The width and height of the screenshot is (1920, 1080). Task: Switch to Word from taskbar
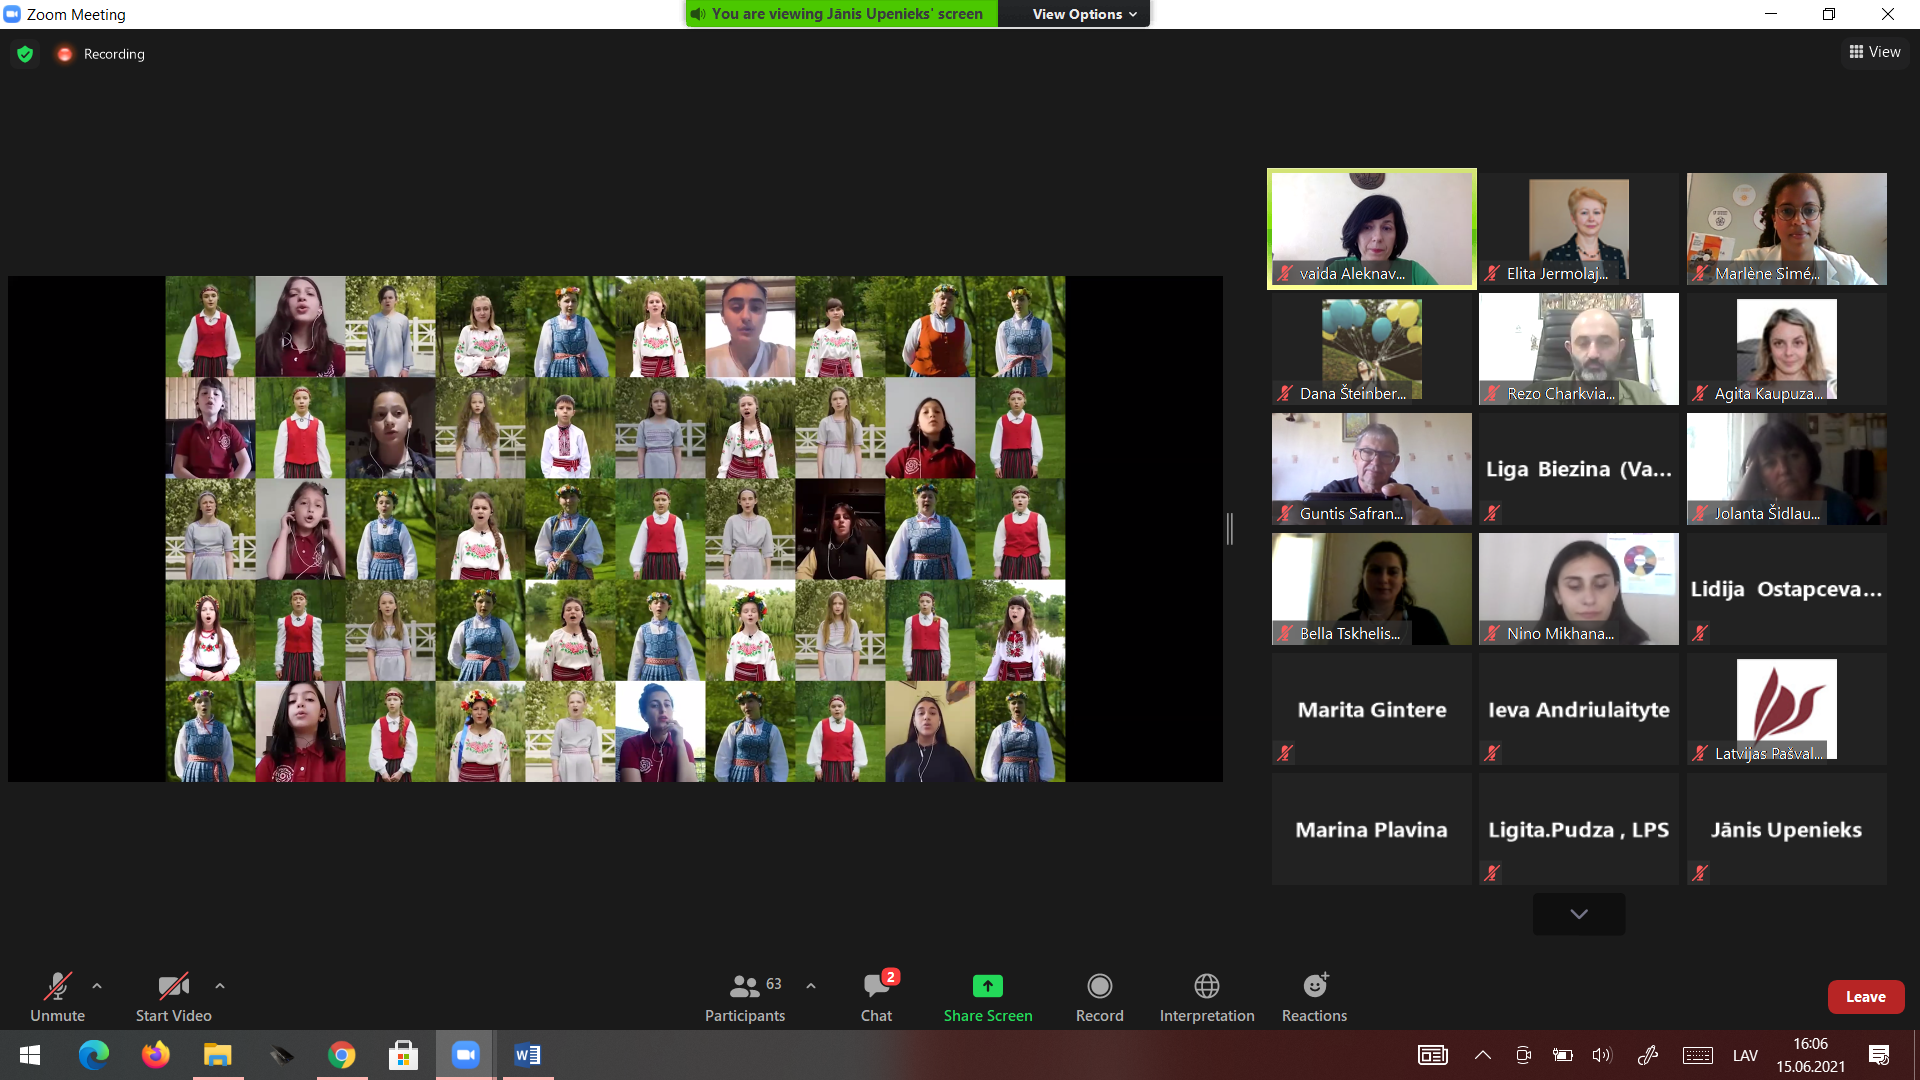point(527,1055)
